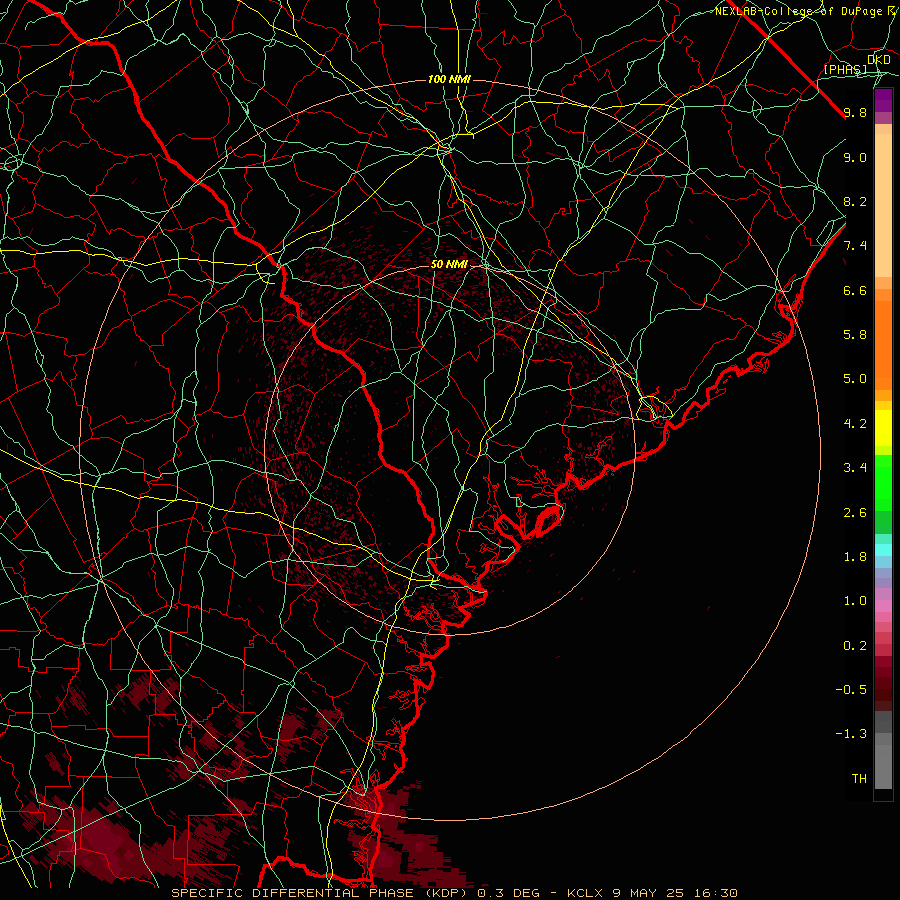Click the 9.8 value on the color scale
Viewport: 900px width, 900px height.
pyautogui.click(x=855, y=112)
